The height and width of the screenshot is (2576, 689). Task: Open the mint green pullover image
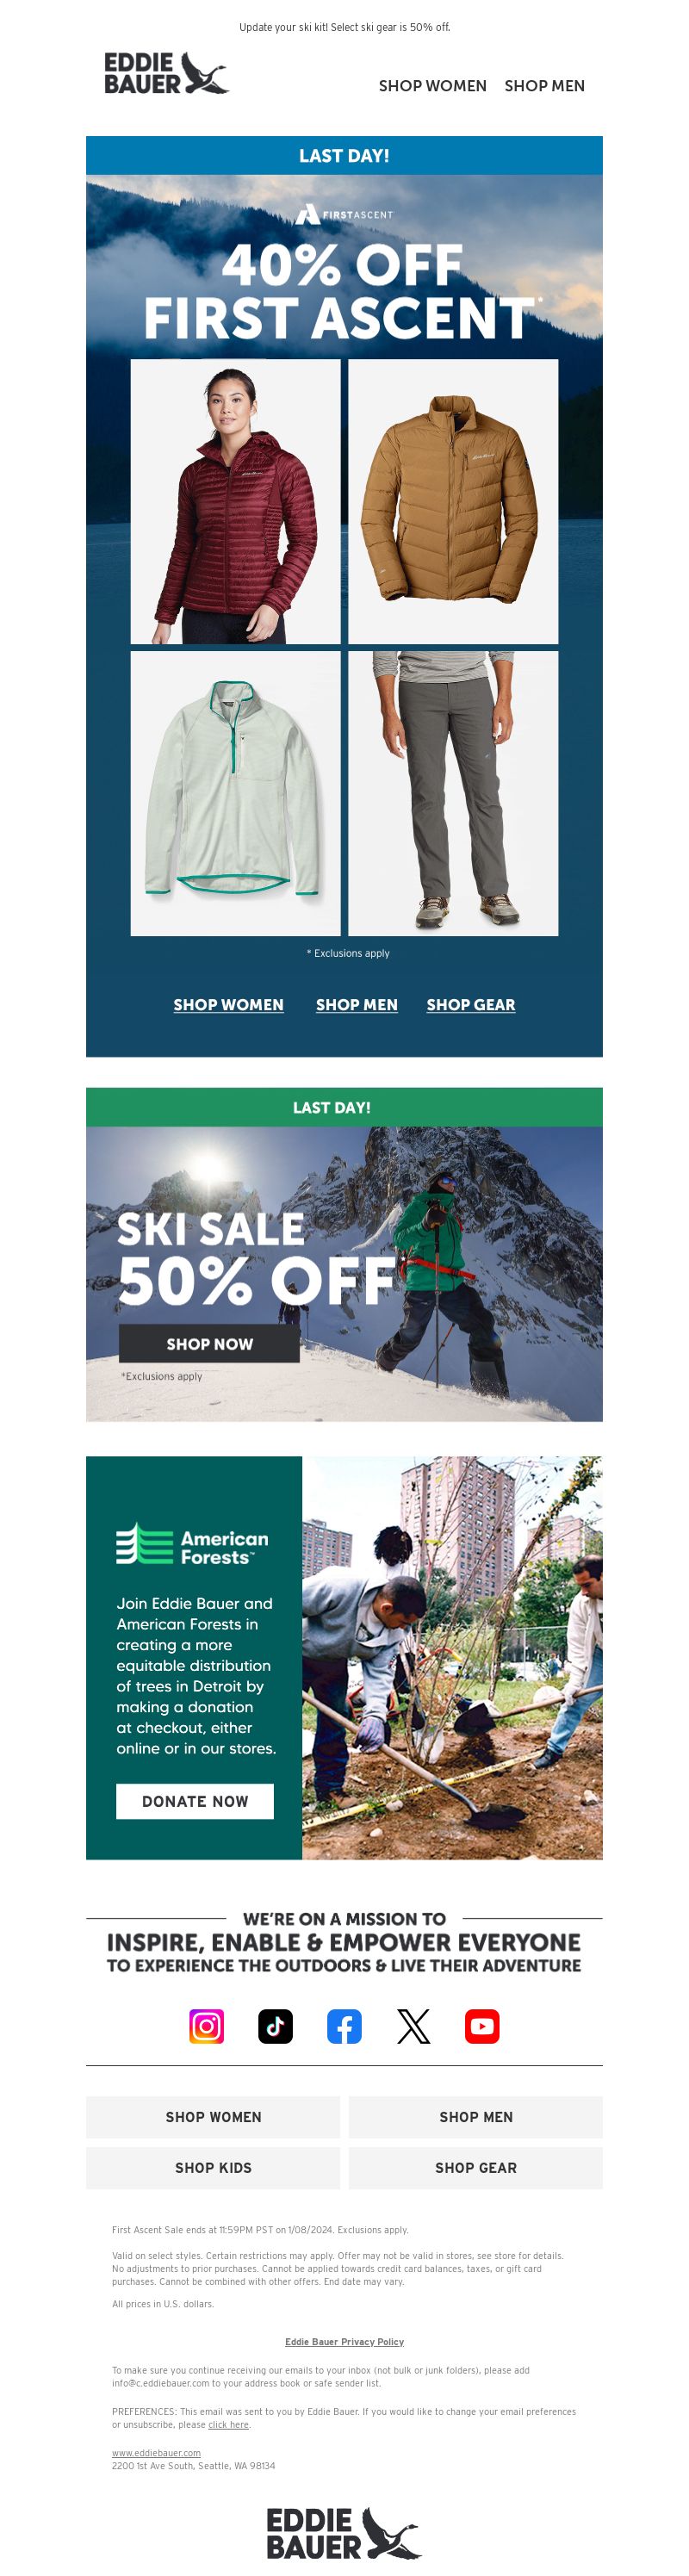tap(235, 793)
